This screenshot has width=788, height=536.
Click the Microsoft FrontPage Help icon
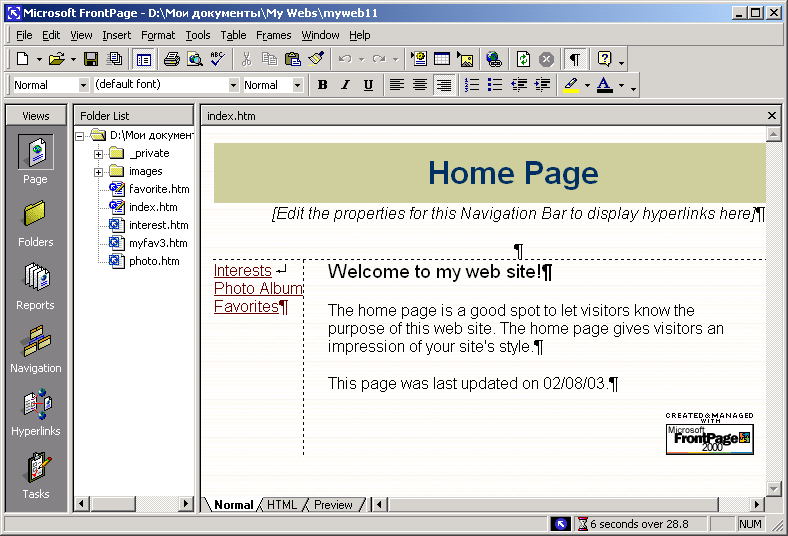click(x=604, y=59)
